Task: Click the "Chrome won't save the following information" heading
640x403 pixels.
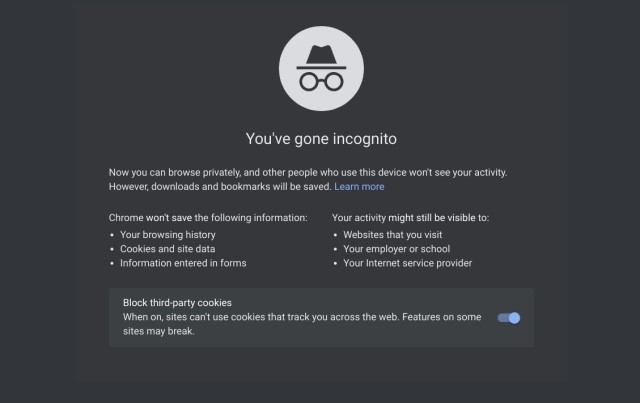Action: pos(207,217)
